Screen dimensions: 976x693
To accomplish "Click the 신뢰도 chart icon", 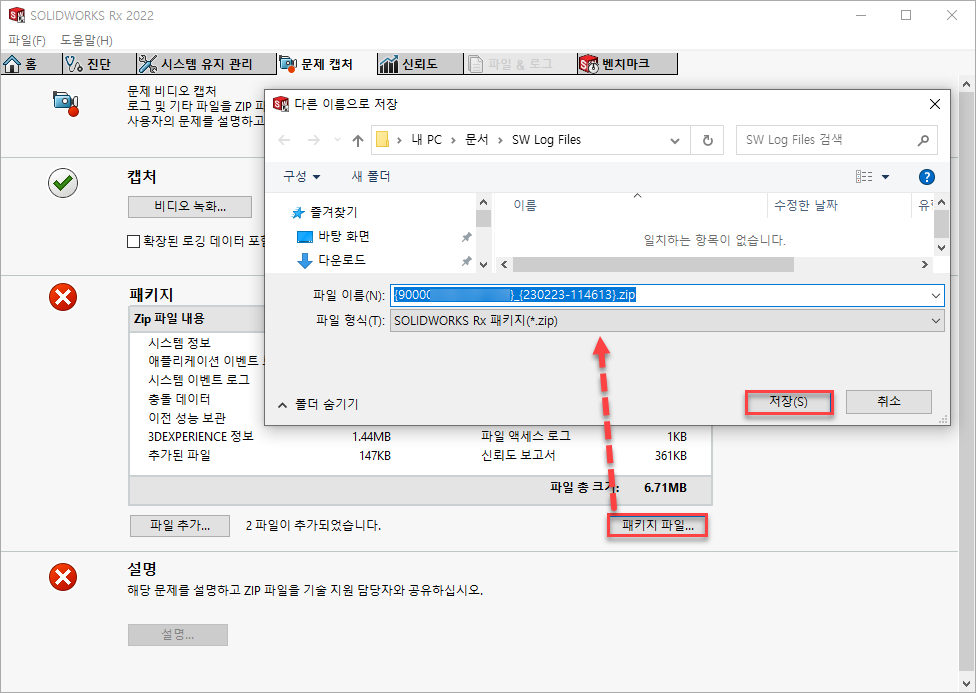I will coord(389,64).
